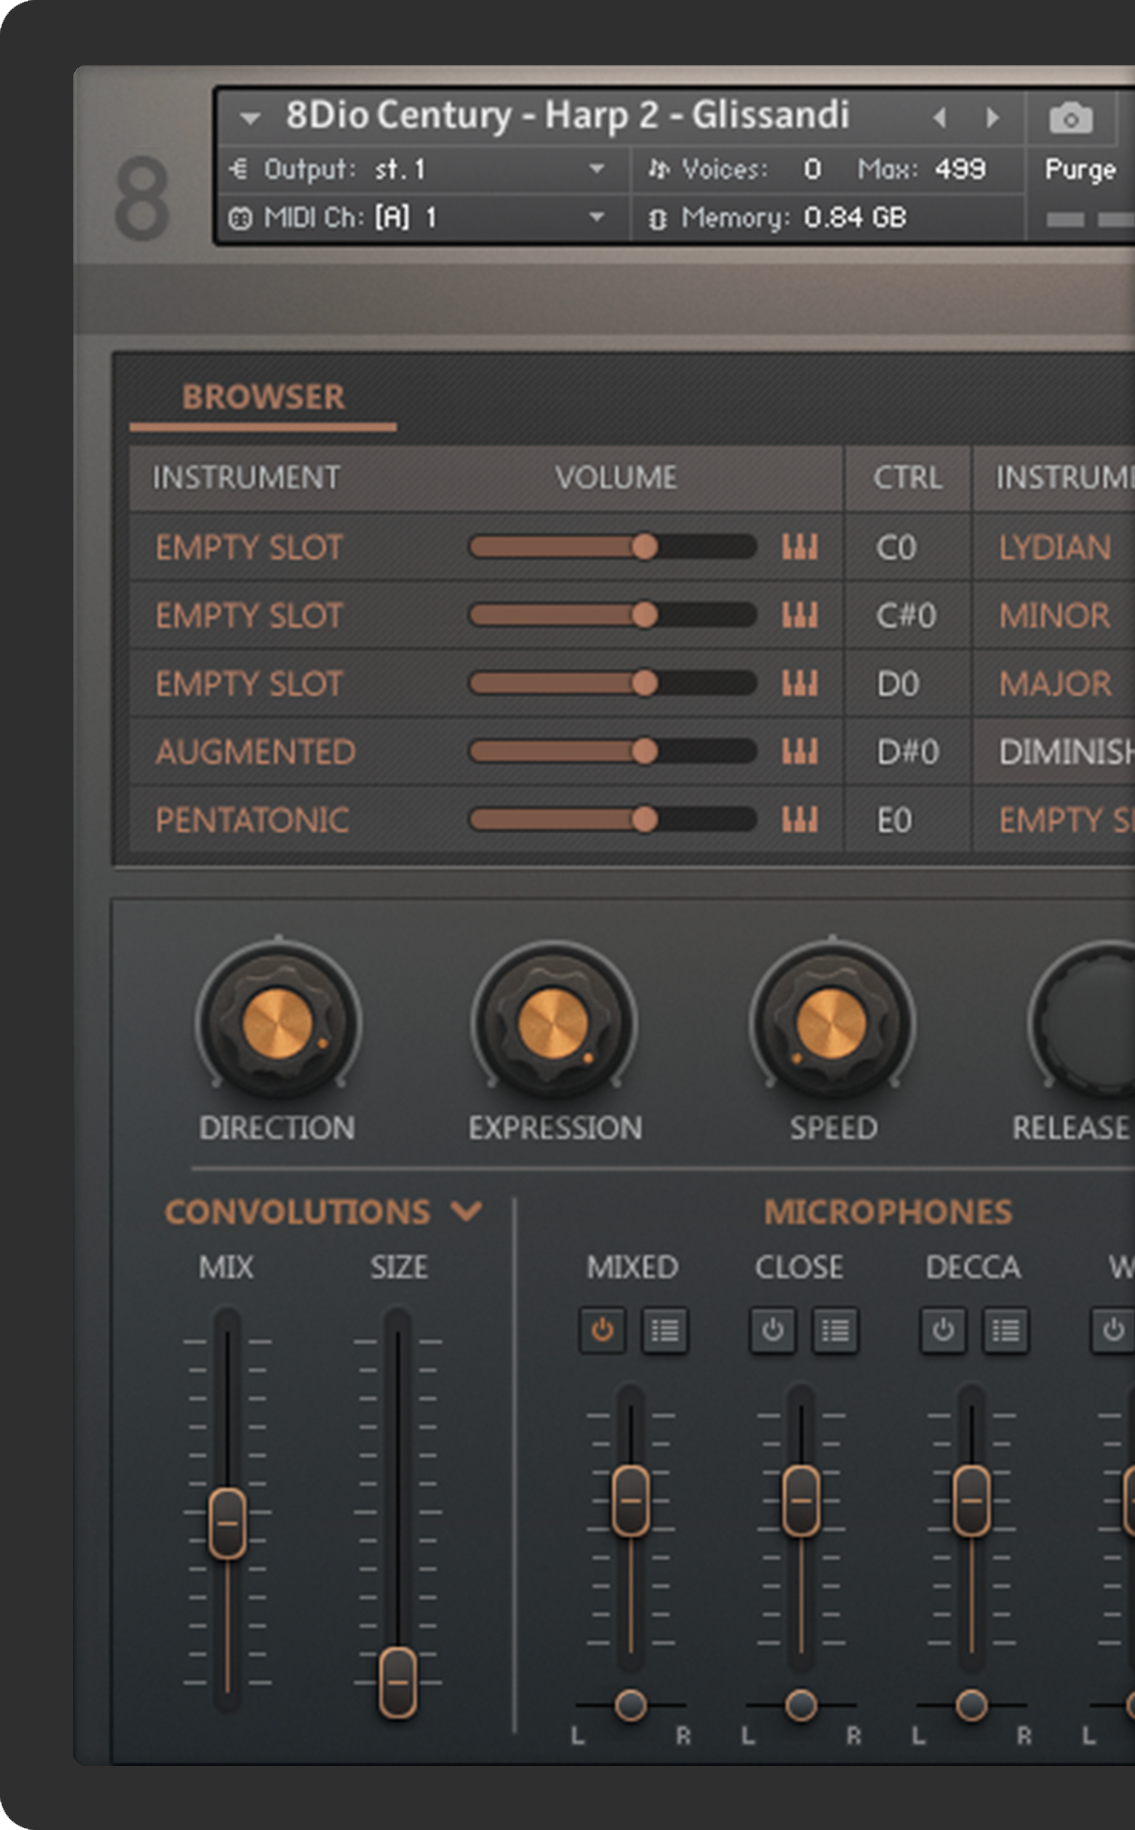Click the CLOSE microphone volume fader
The height and width of the screenshot is (1830, 1135).
pyautogui.click(x=801, y=1500)
